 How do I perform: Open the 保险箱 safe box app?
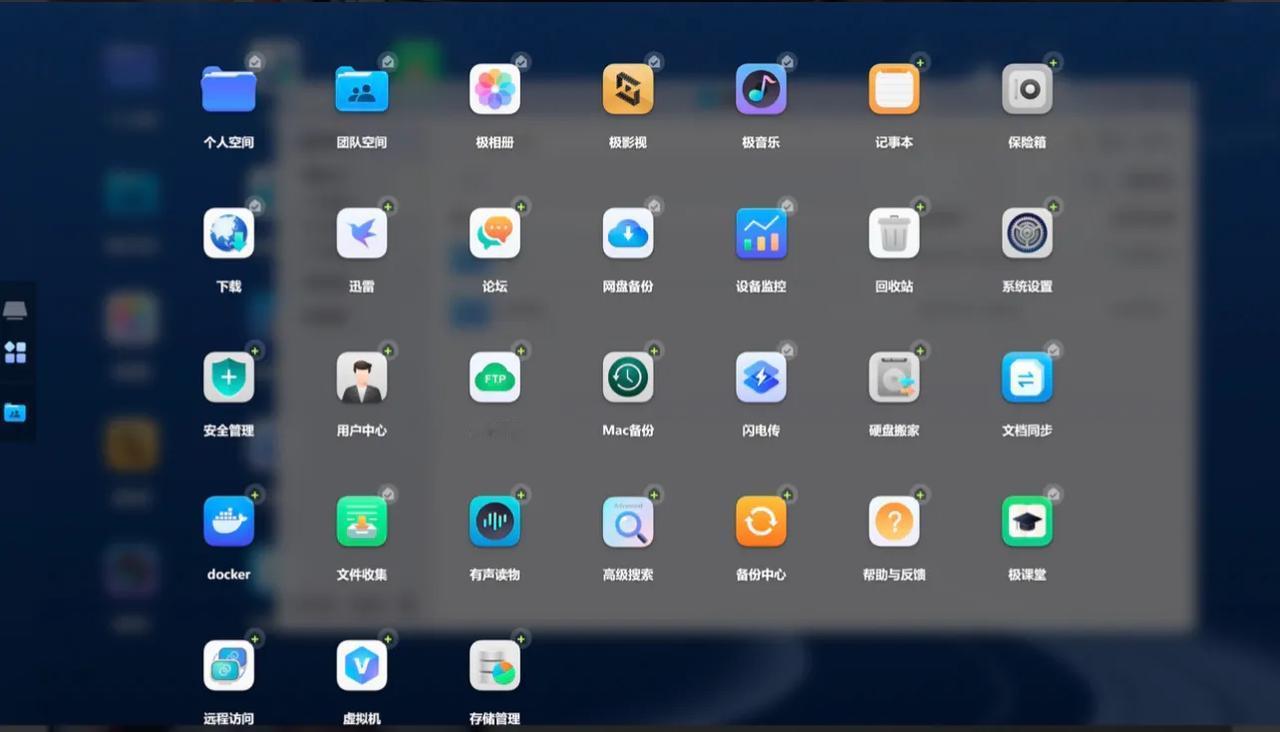[1027, 89]
